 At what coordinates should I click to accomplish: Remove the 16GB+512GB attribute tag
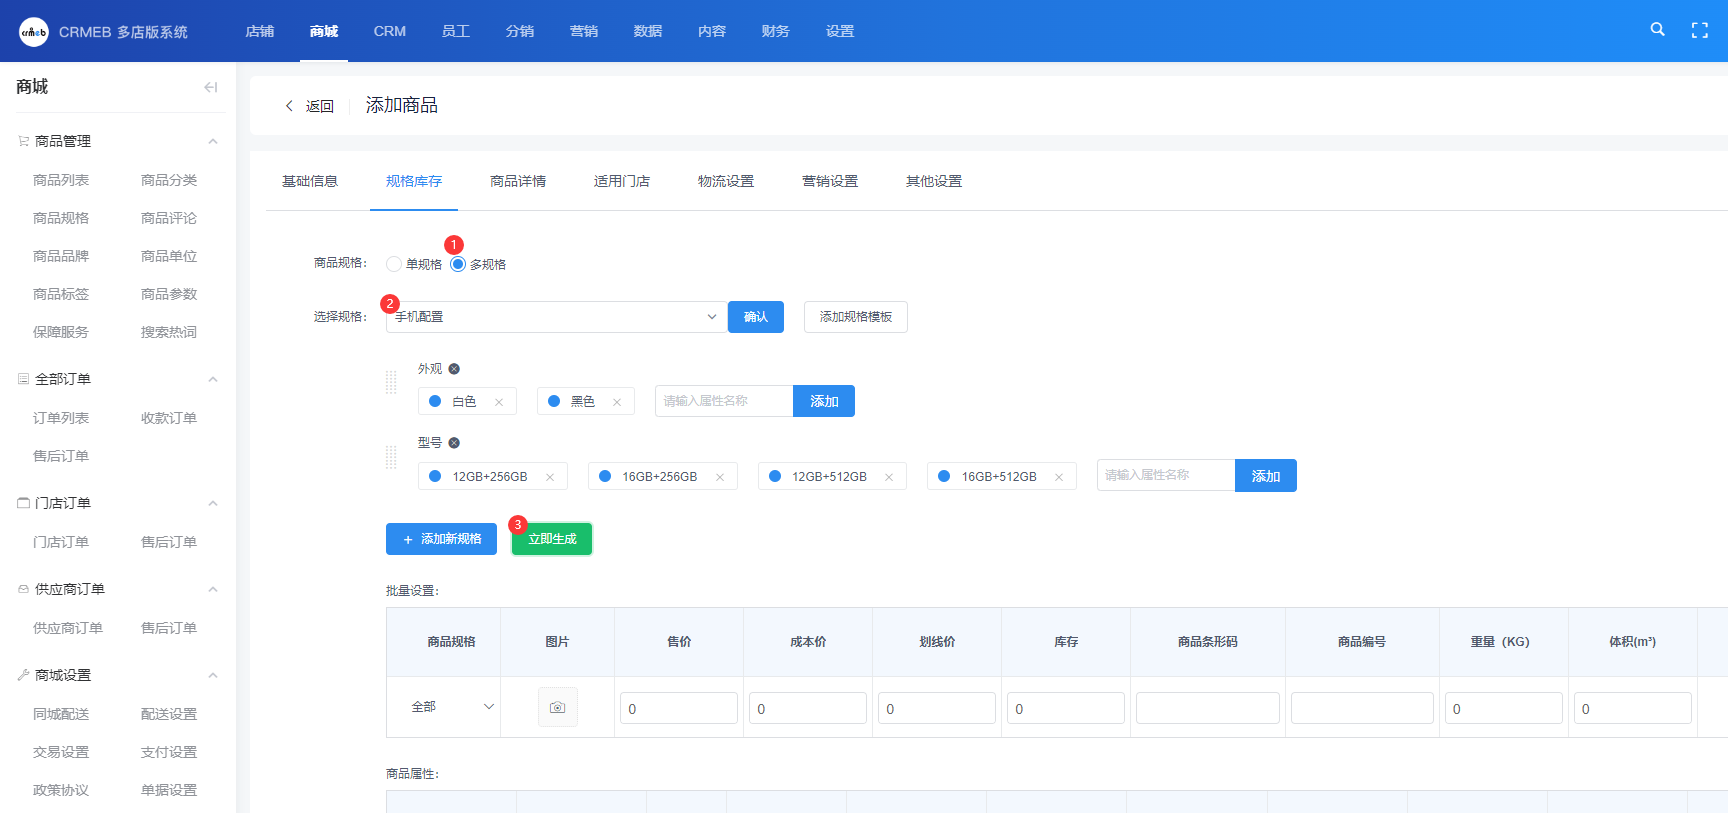pos(1059,477)
